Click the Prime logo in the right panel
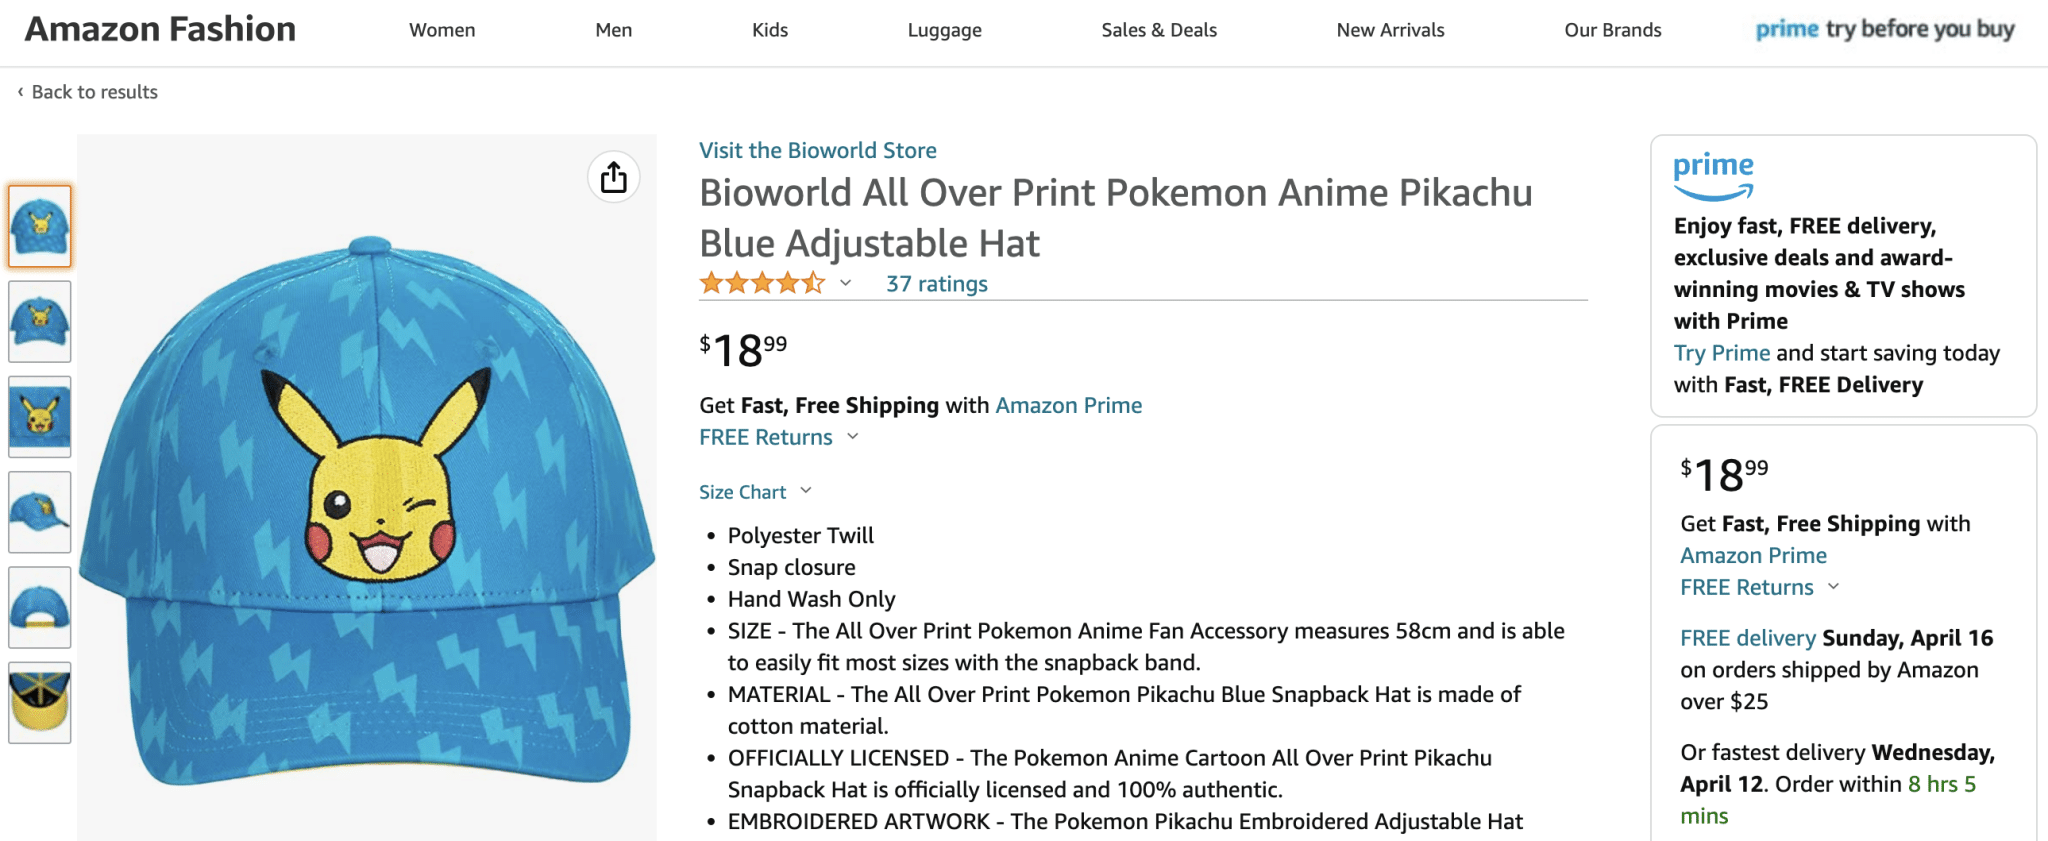This screenshot has width=2048, height=841. (1712, 174)
